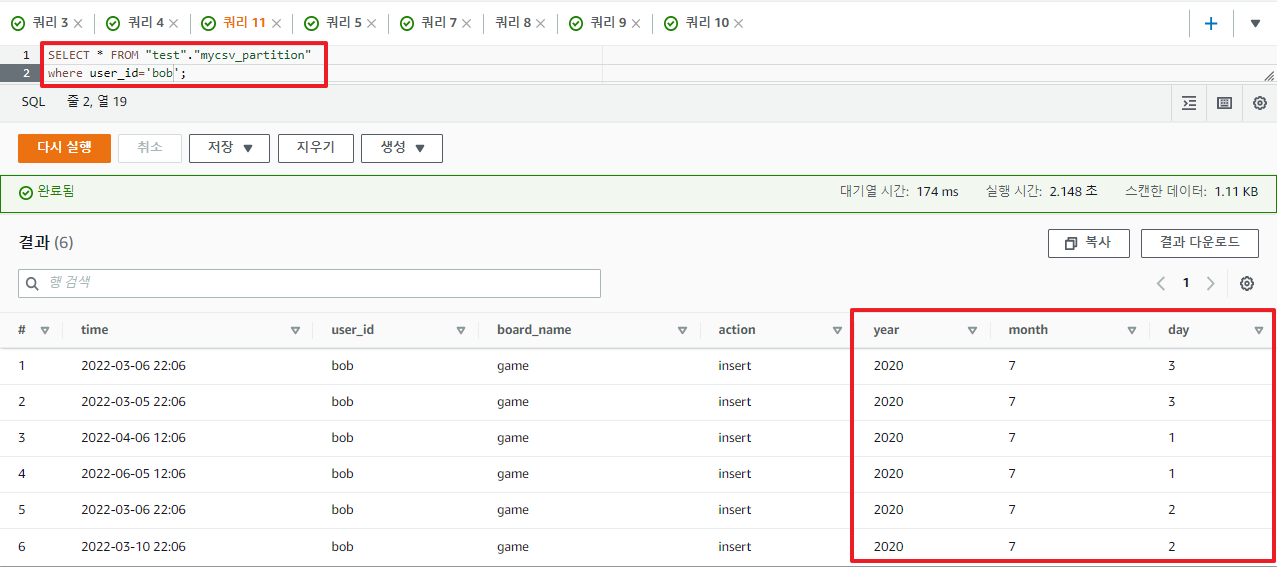This screenshot has width=1277, height=567.
Task: Click 다시 실행 to rerun the query
Action: tap(64, 148)
